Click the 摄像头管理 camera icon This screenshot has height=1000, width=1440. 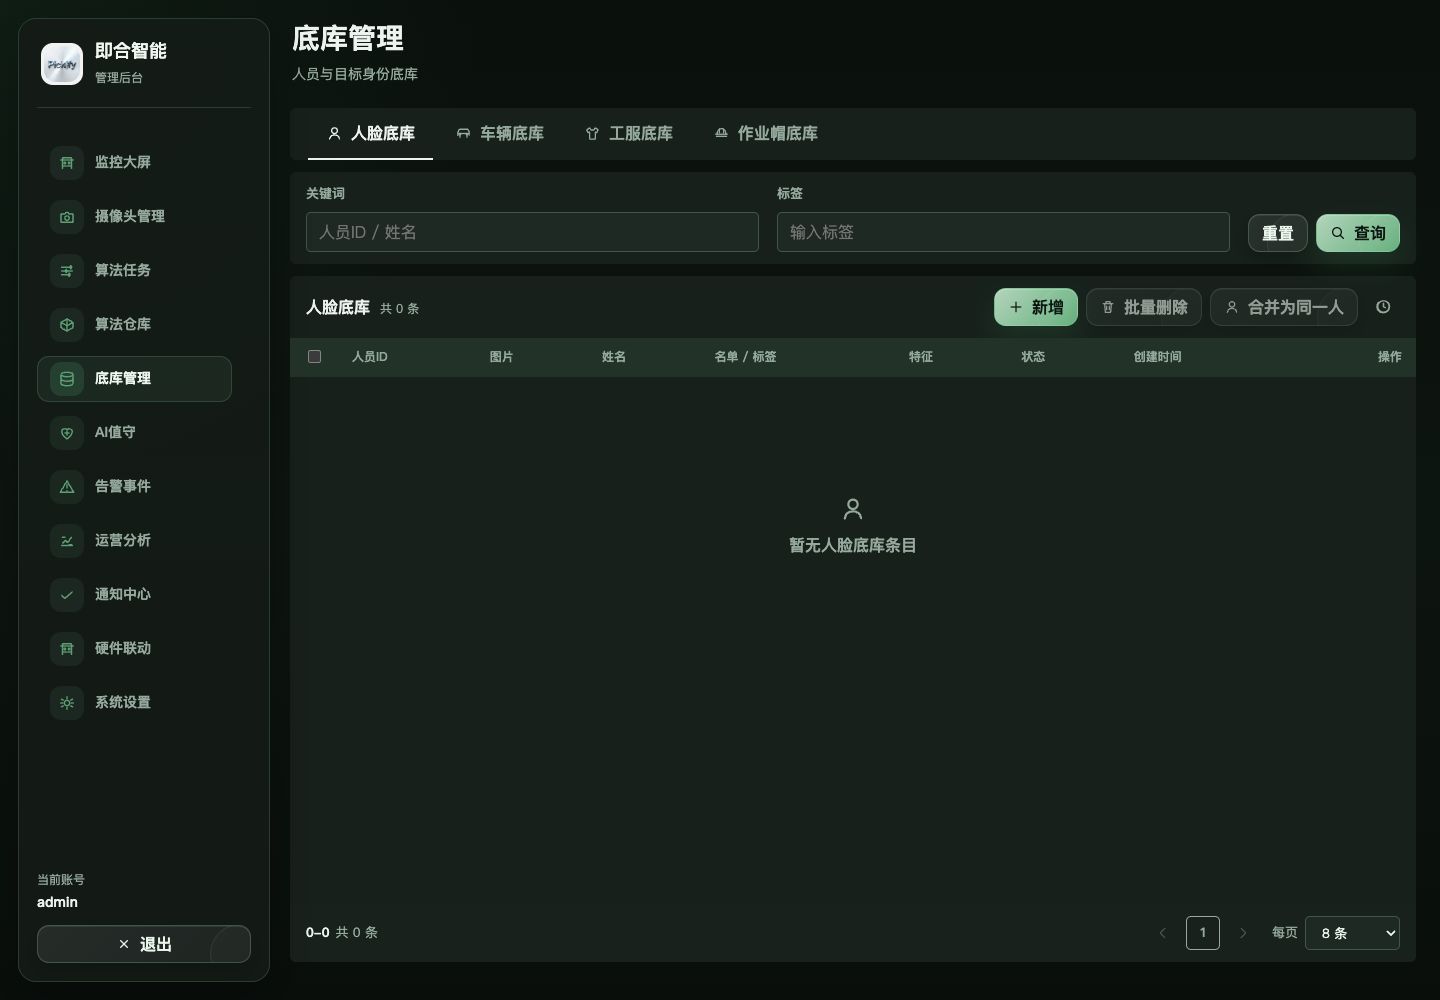click(x=67, y=216)
